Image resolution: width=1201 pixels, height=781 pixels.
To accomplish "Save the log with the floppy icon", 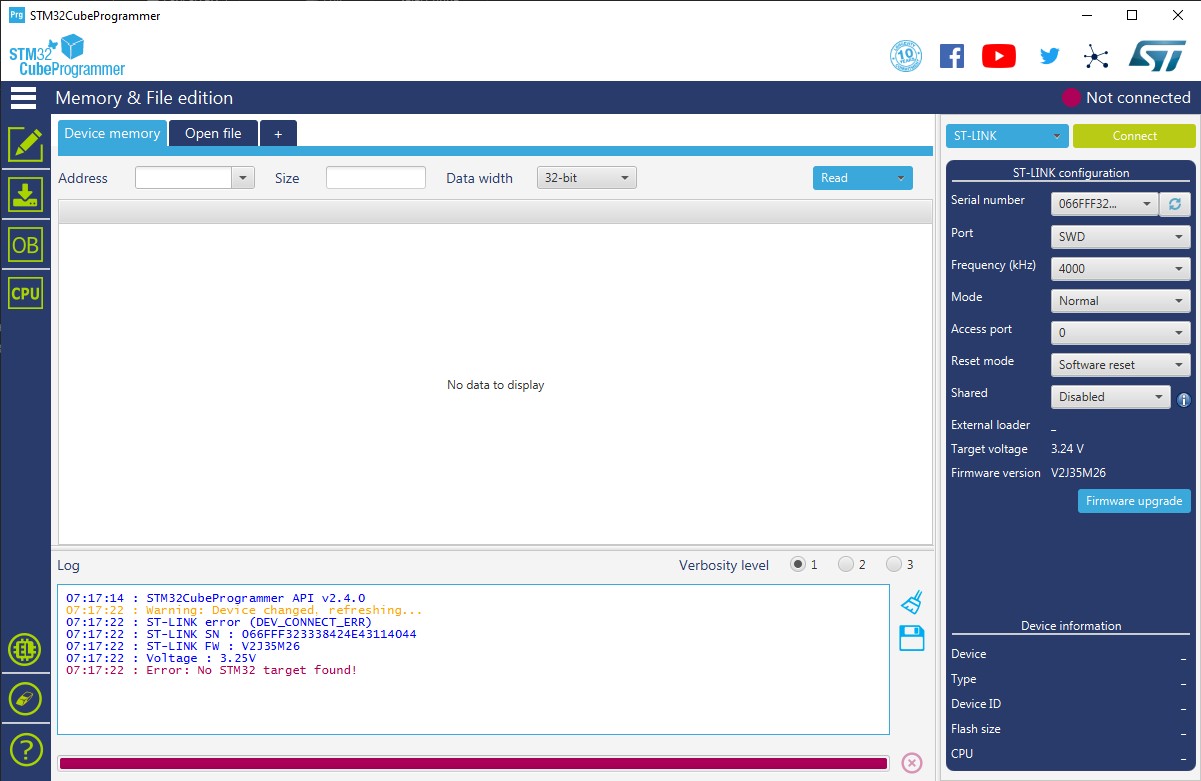I will 911,638.
